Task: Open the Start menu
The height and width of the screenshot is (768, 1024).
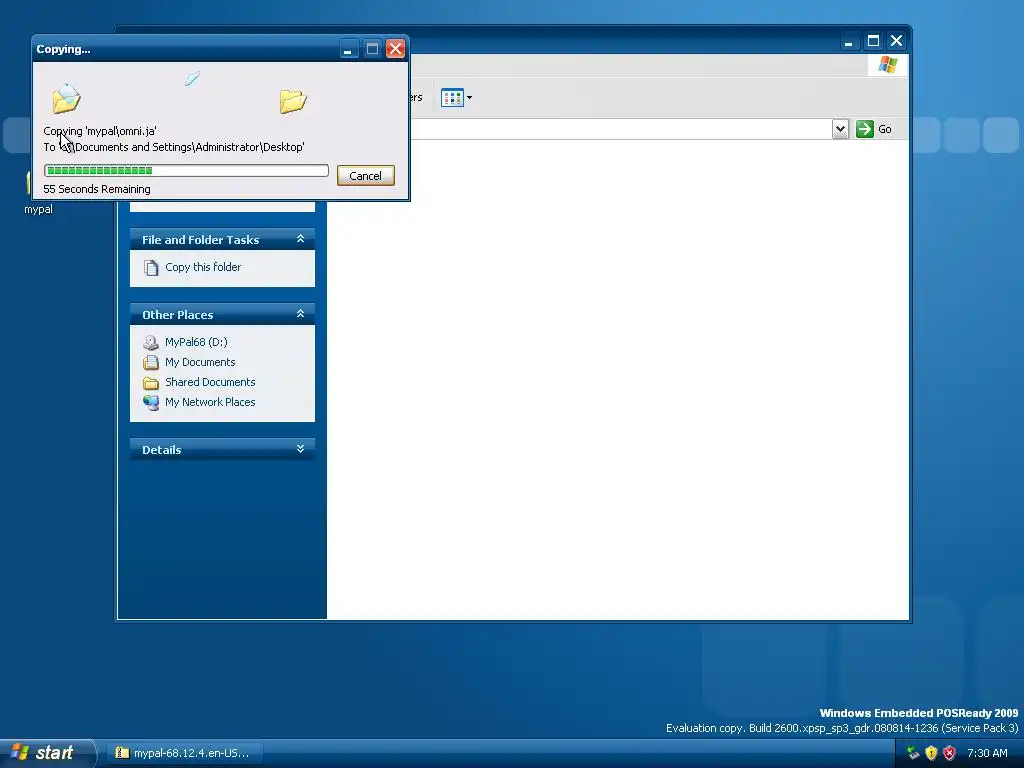Action: click(x=47, y=752)
